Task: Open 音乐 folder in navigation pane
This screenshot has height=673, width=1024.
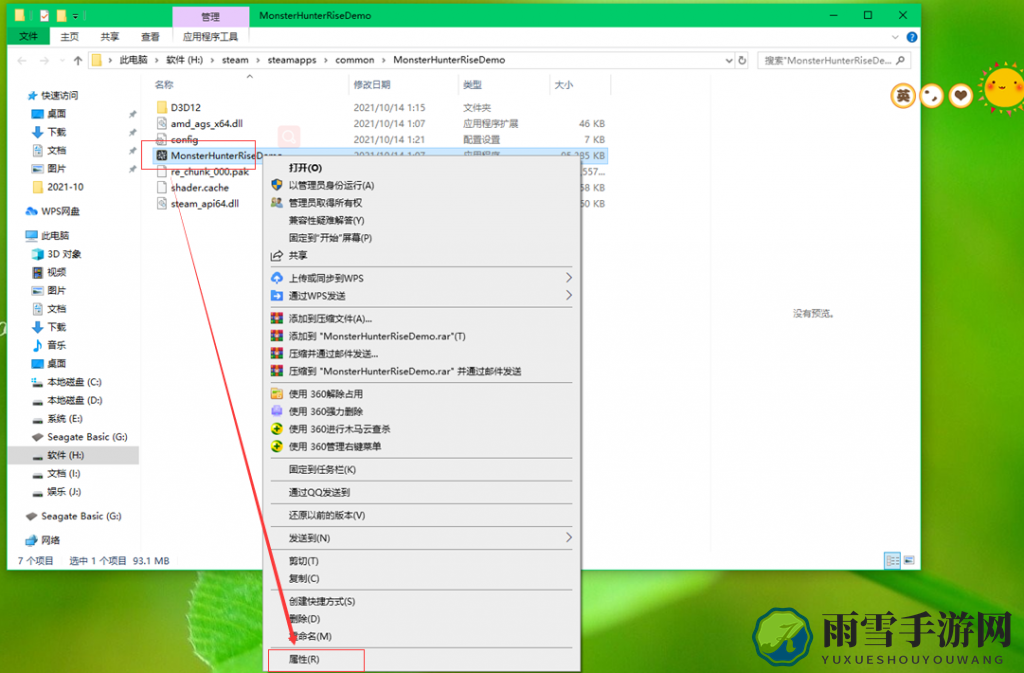Action: click(56, 345)
